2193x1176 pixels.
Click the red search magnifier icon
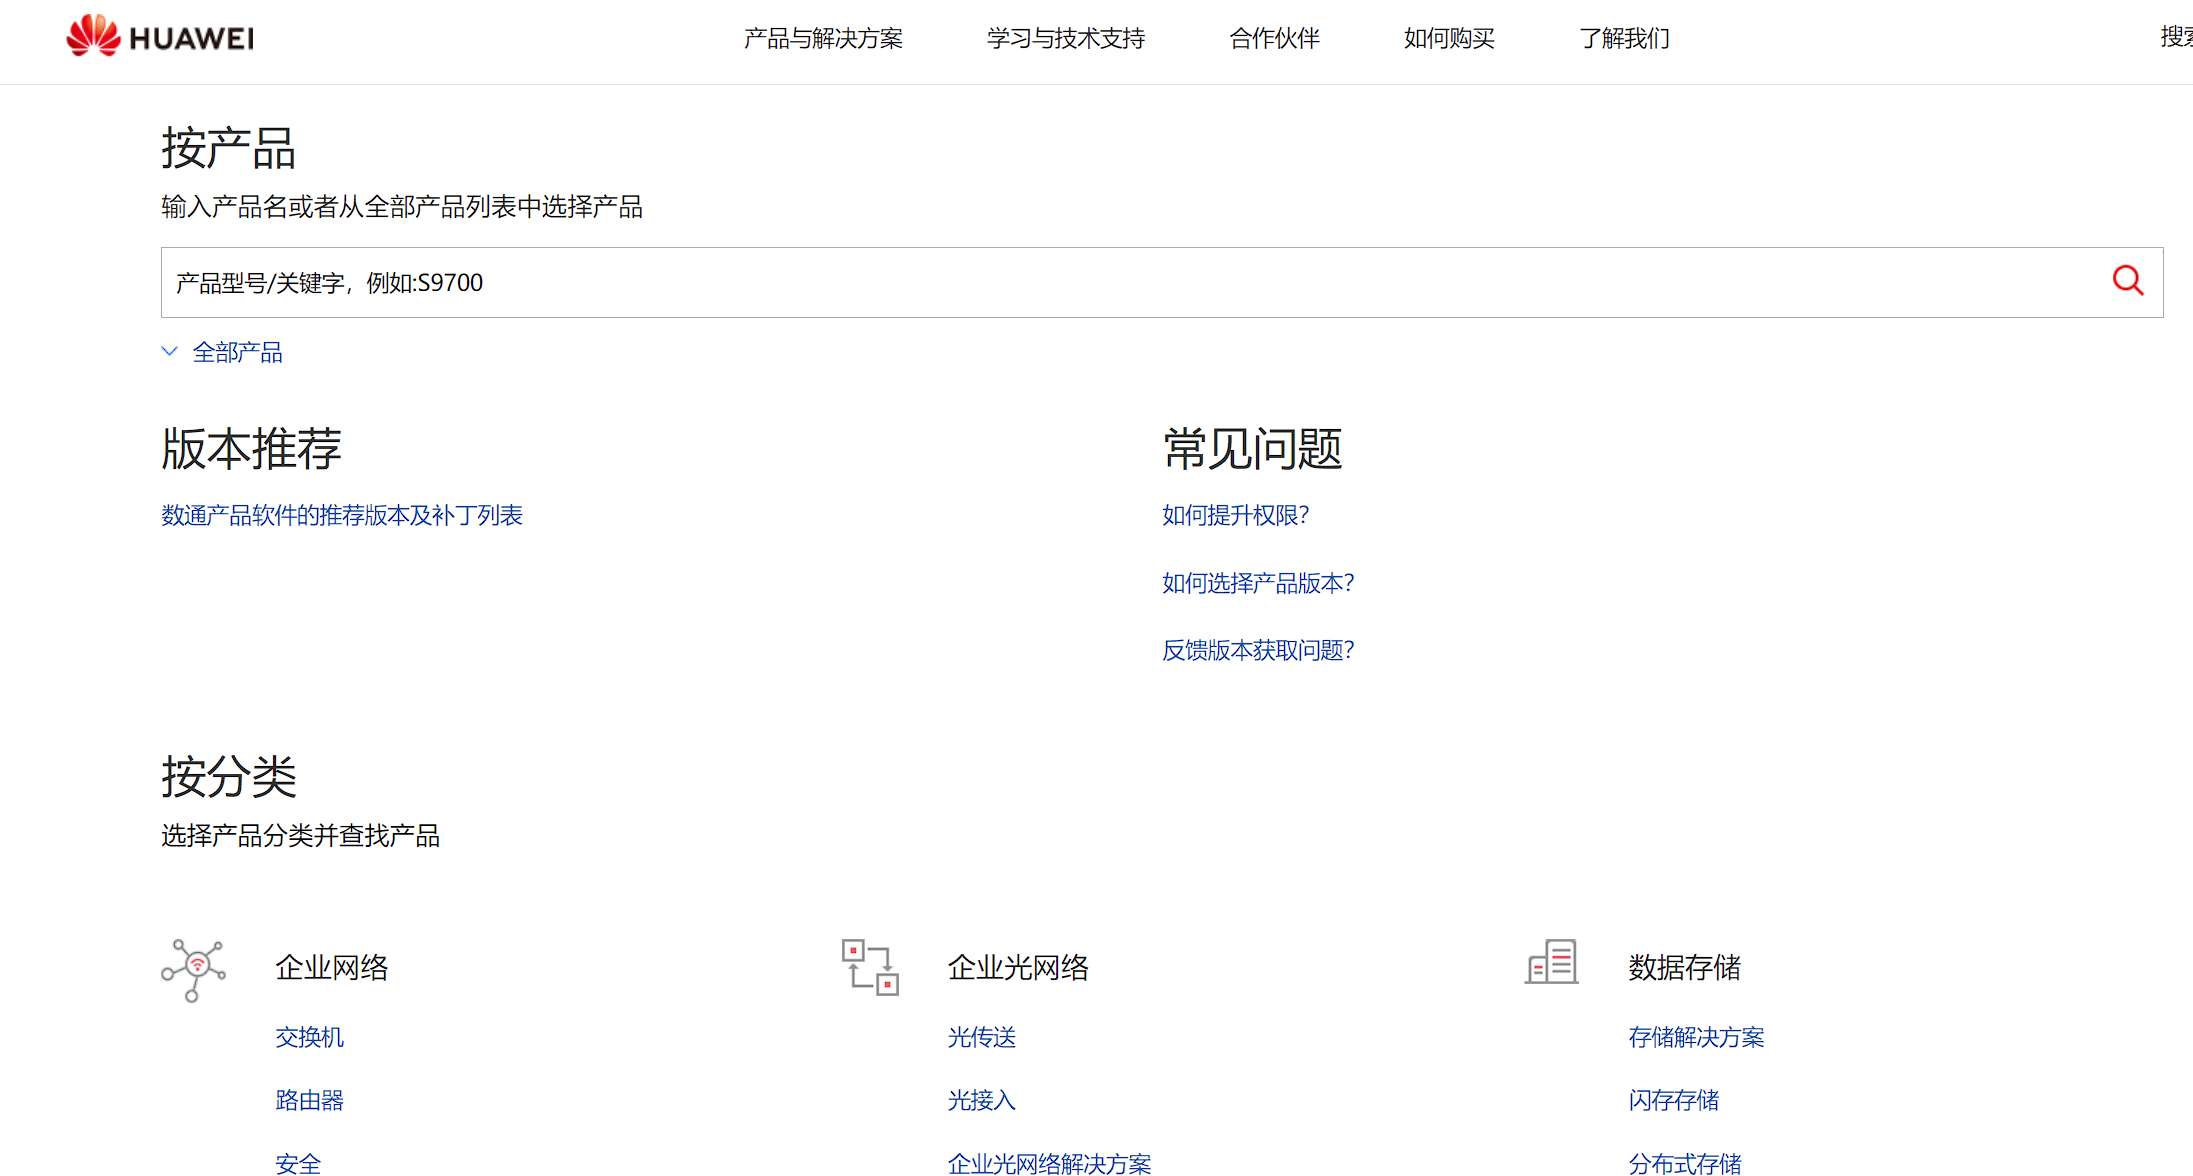pos(2127,281)
